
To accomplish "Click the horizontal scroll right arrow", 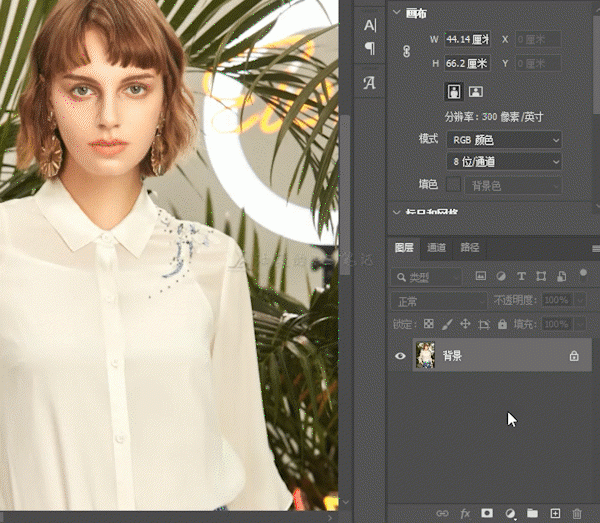I will point(330,518).
